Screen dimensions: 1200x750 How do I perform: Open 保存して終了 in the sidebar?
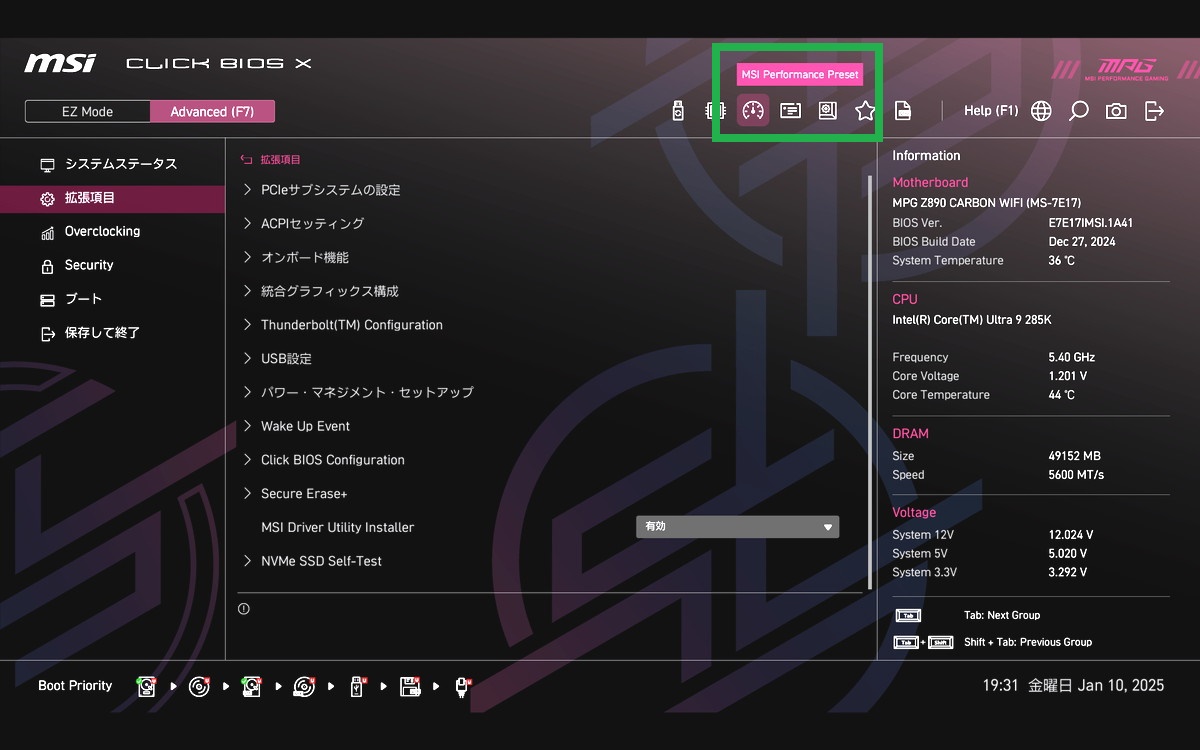(112, 333)
